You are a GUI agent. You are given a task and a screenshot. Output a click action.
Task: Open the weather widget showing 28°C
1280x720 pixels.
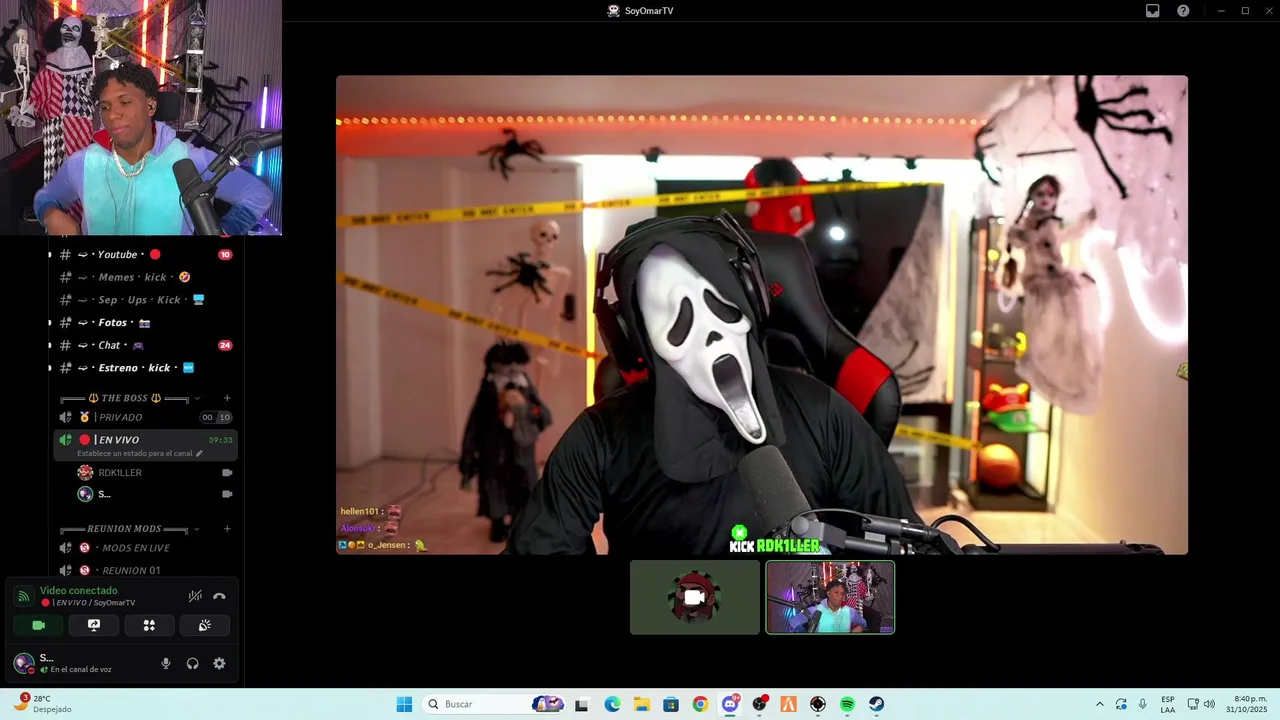pos(42,704)
